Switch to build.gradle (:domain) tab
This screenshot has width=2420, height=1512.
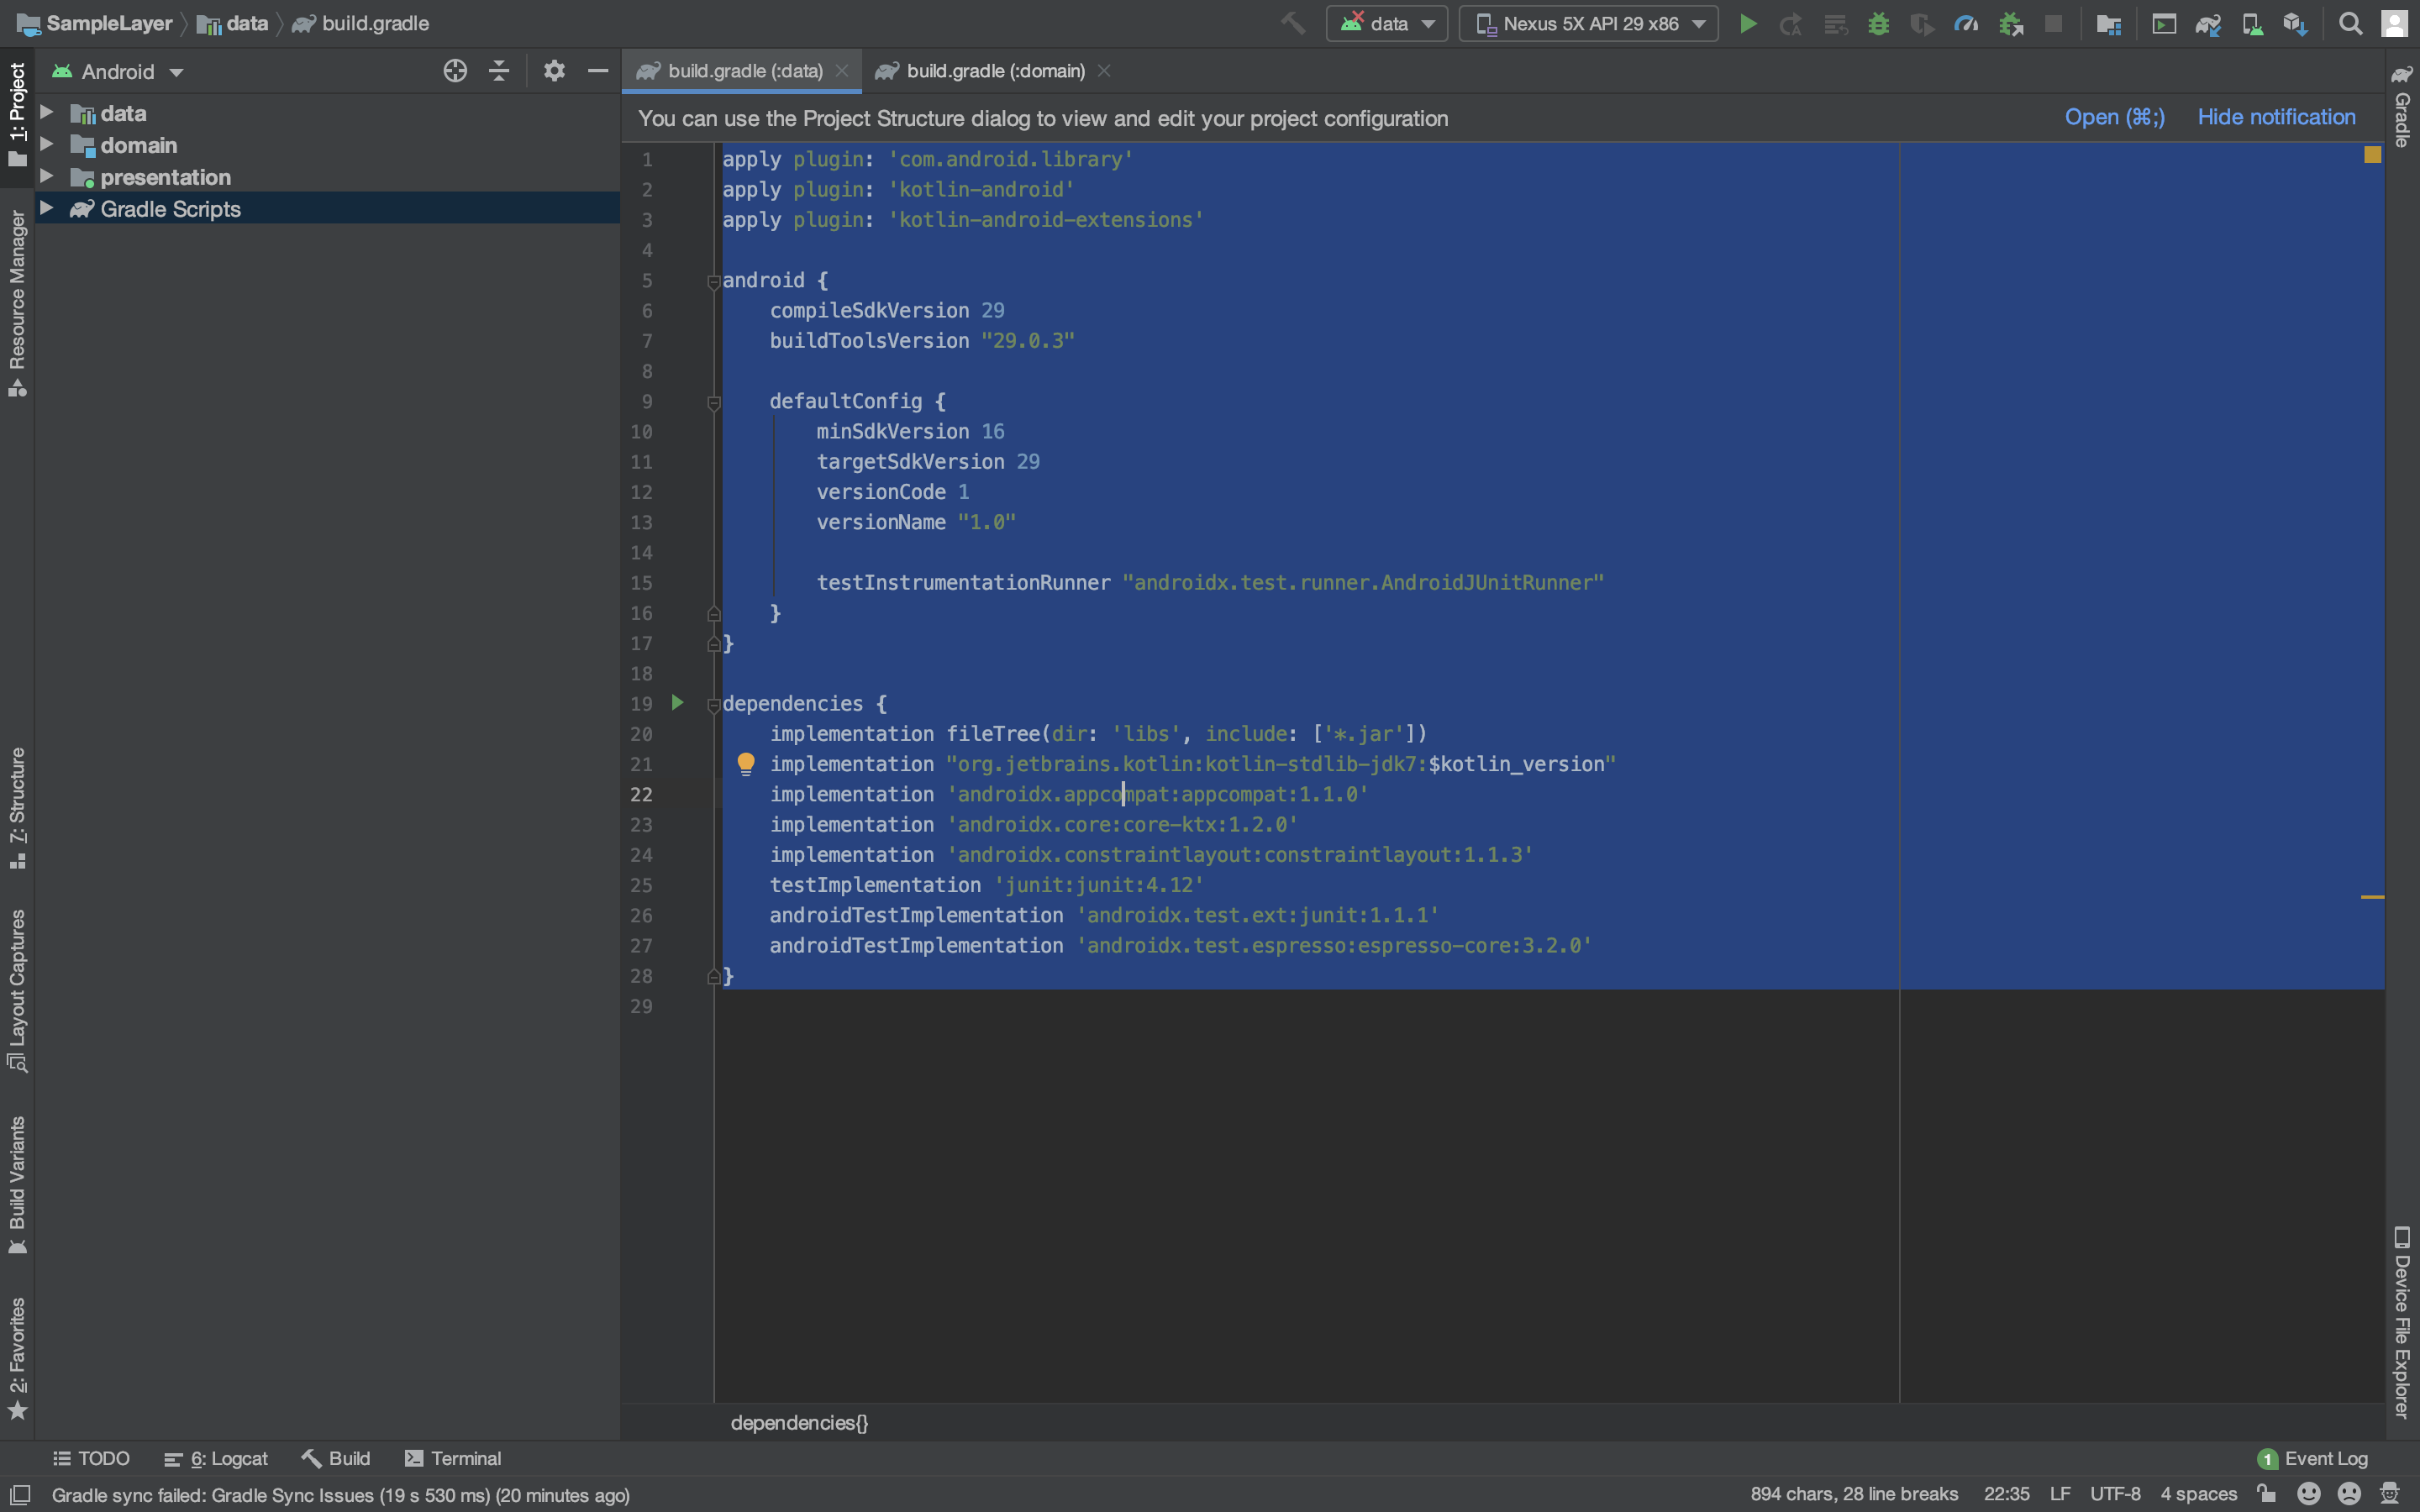994,71
